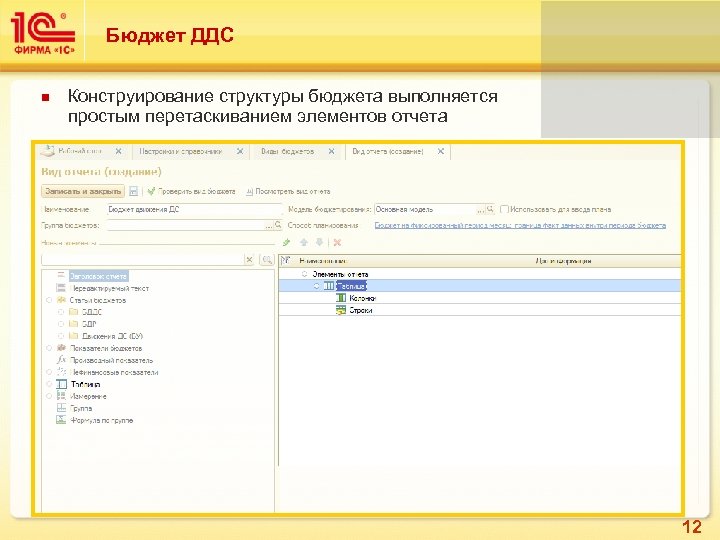Viewport: 720px width, 540px height.
Task: Expand Нефинансовые показатели tree node
Action: (x=49, y=372)
